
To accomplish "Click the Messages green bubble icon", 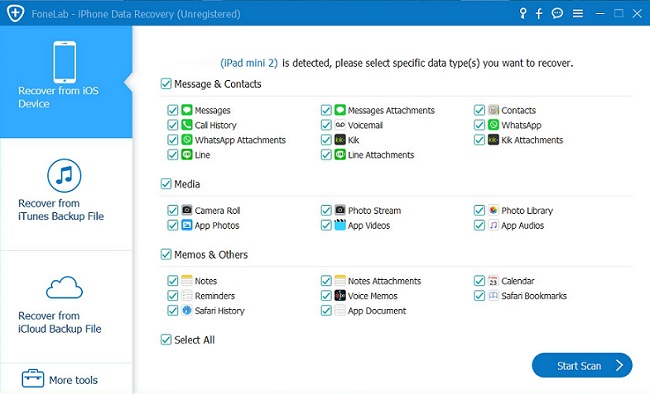I will (187, 109).
